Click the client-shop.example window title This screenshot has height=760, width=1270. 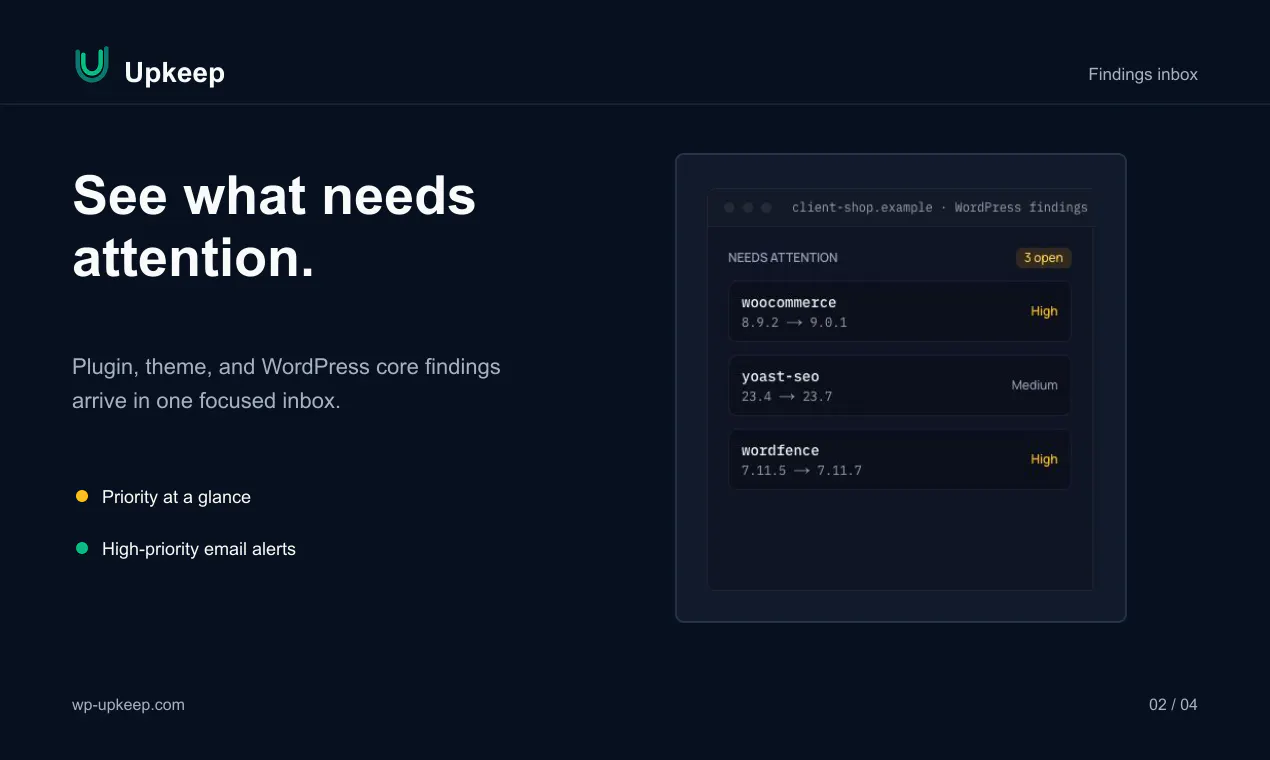(x=939, y=208)
